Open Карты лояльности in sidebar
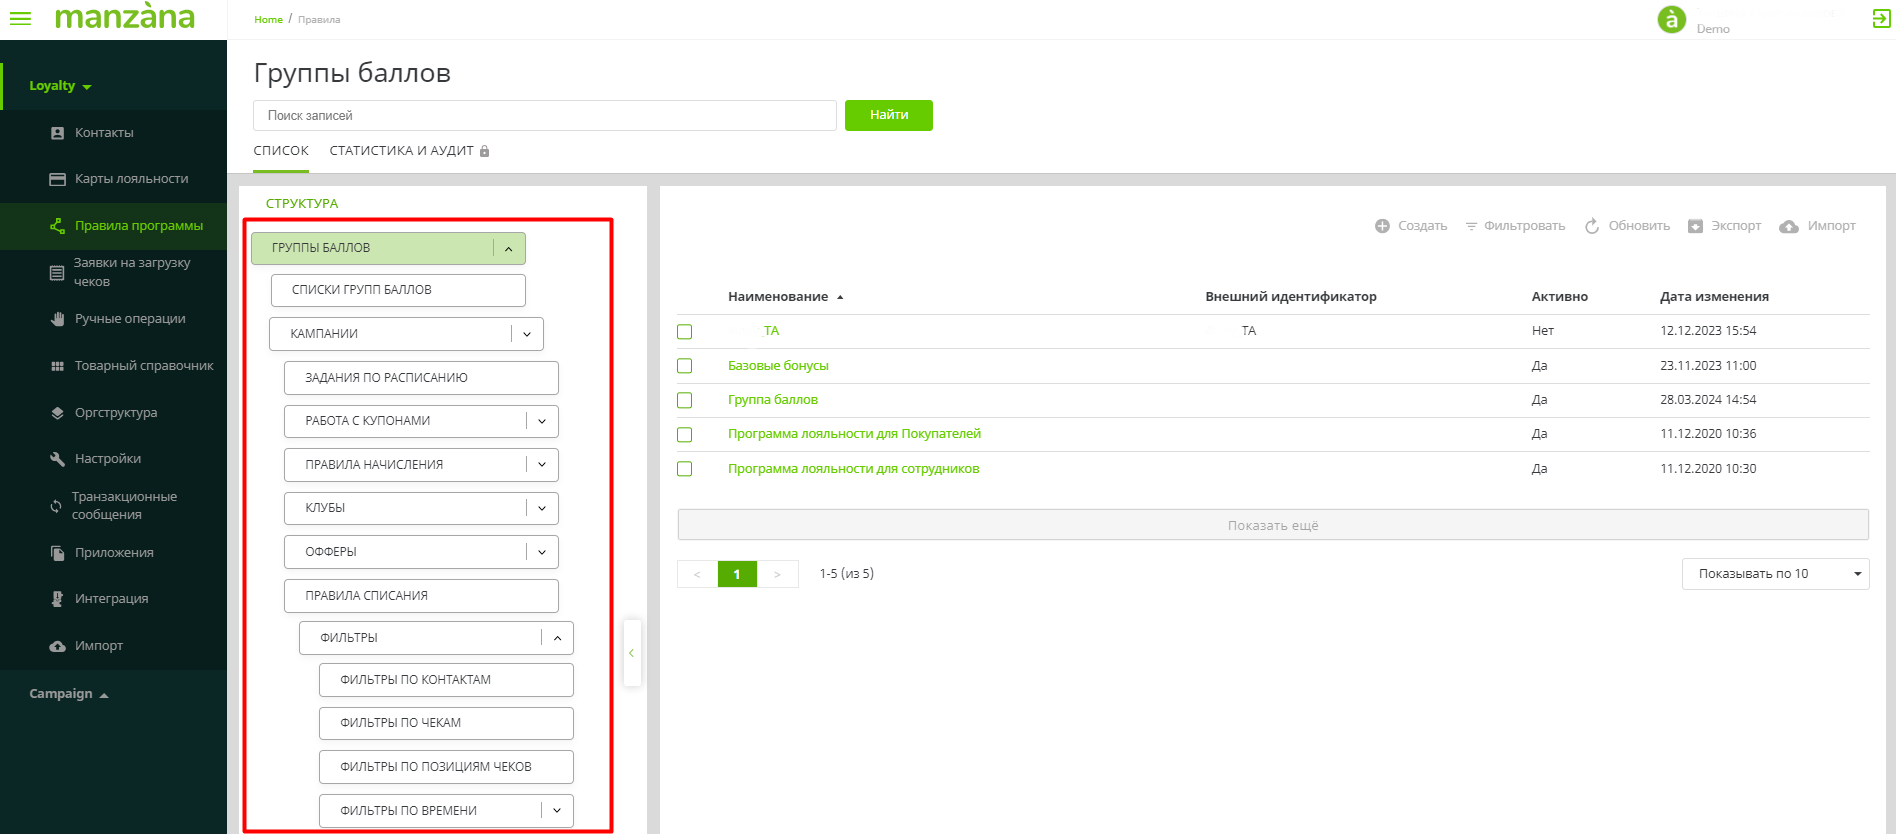This screenshot has width=1896, height=834. pos(131,179)
